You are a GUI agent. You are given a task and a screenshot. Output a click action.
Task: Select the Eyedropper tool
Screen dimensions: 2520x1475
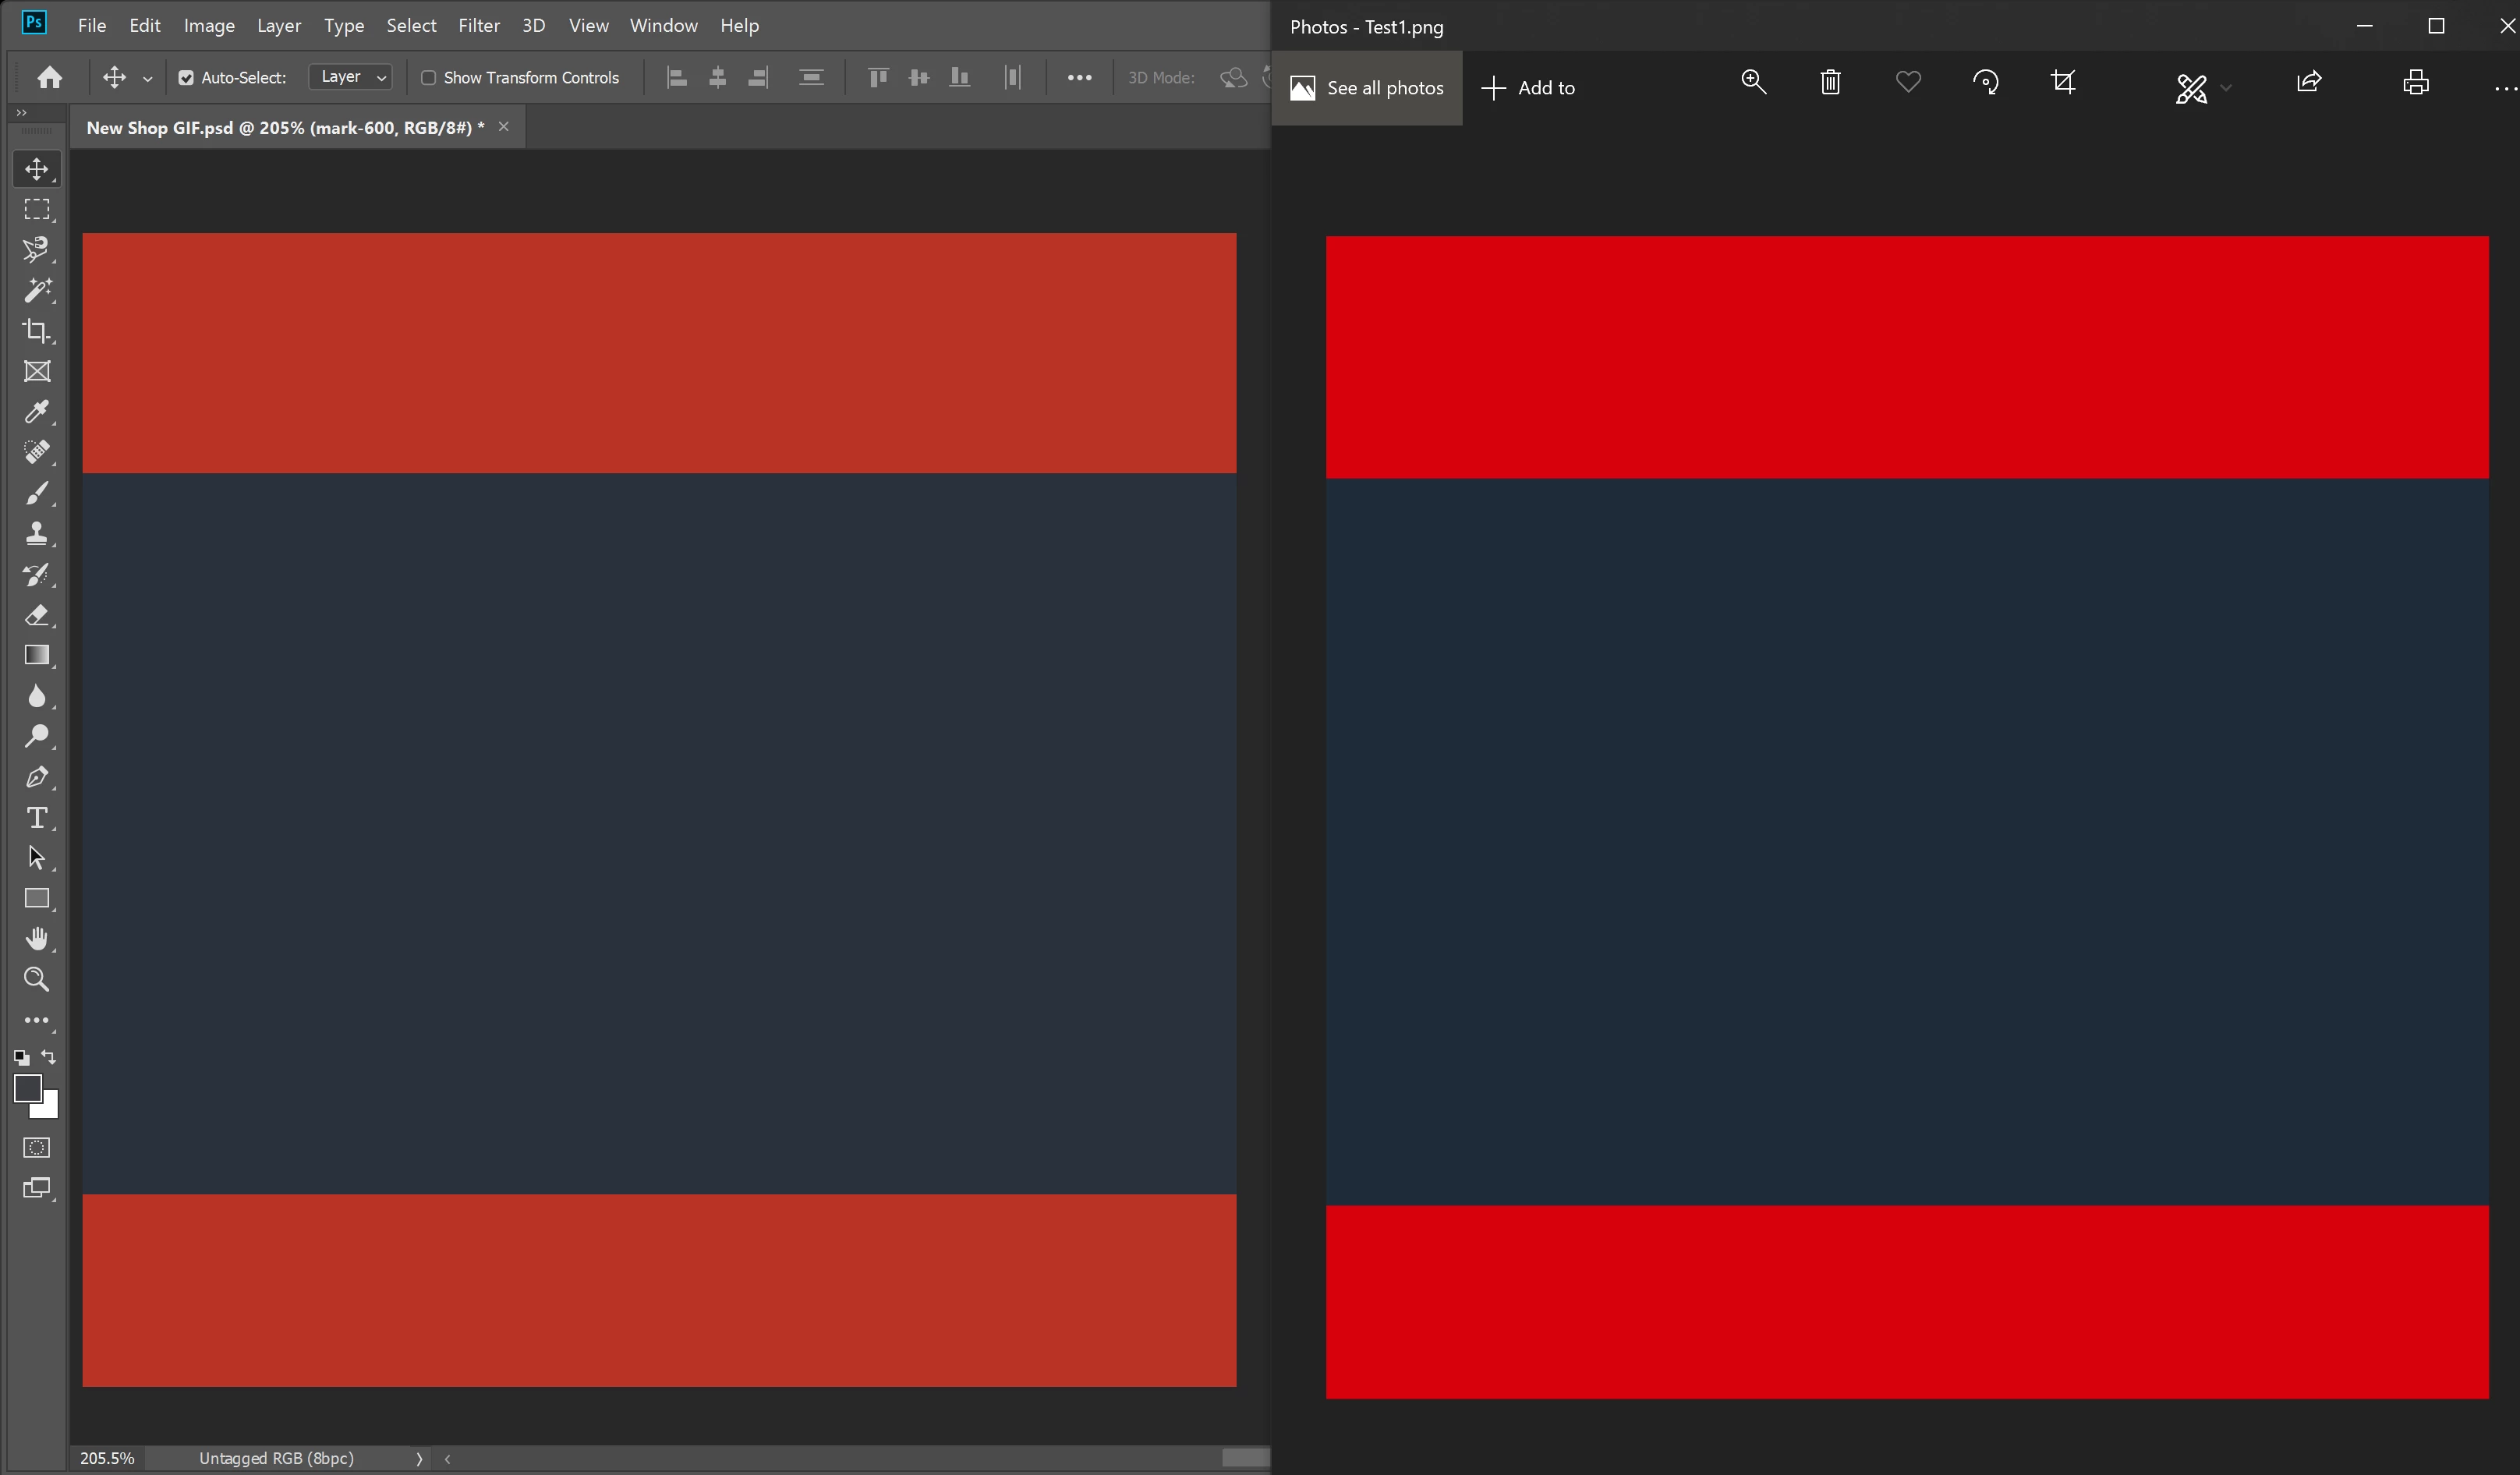pos(36,412)
